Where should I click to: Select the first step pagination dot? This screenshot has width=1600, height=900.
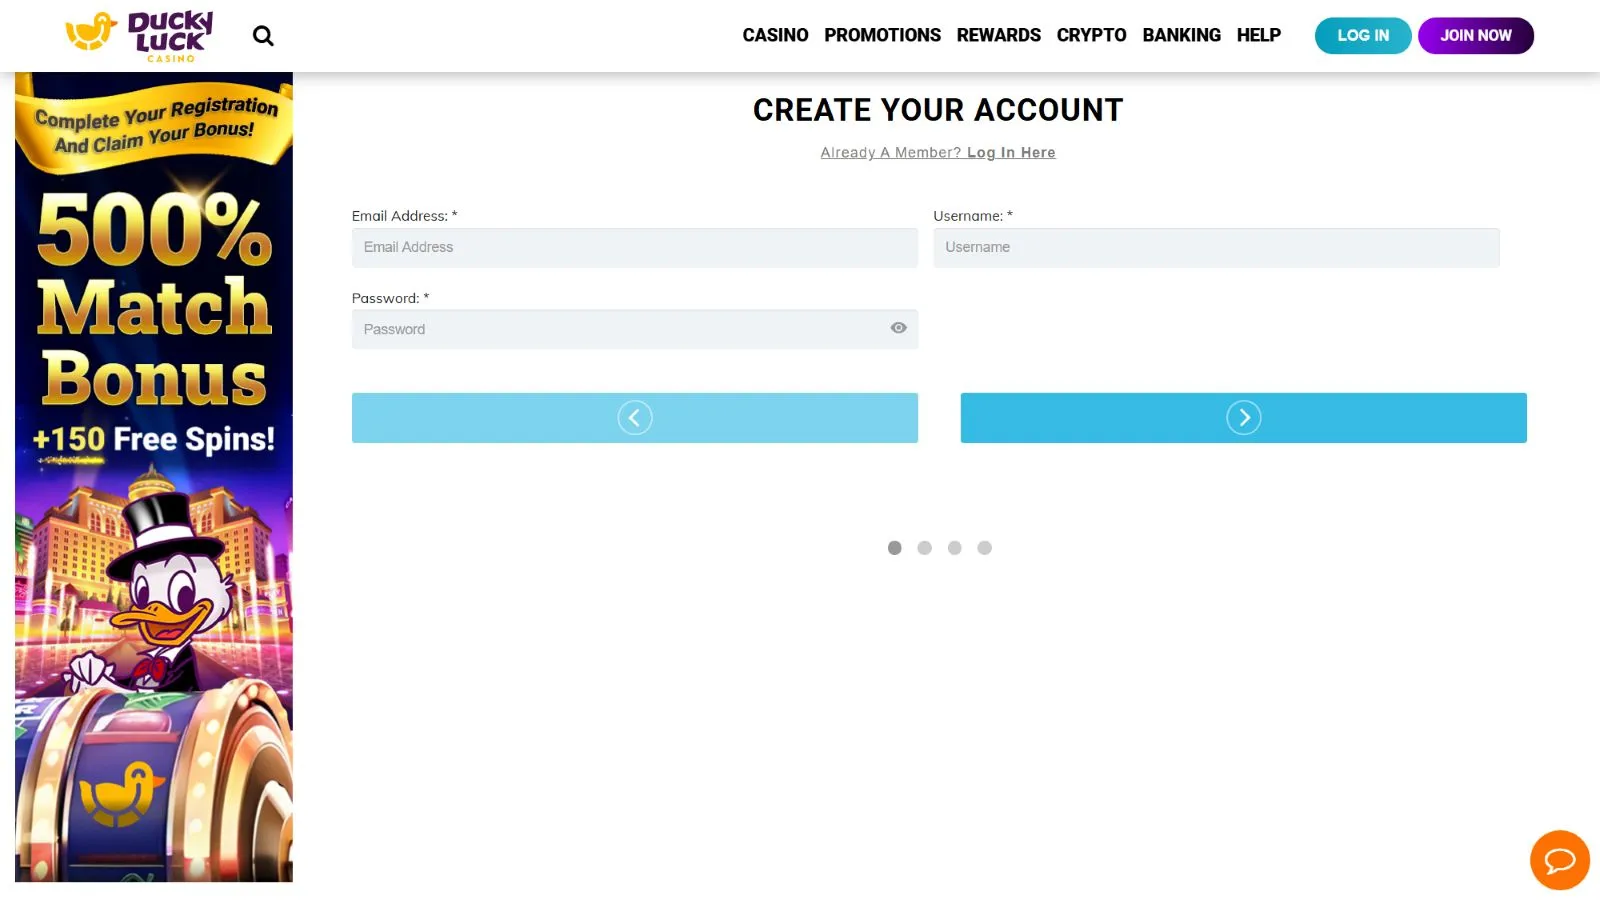[895, 548]
